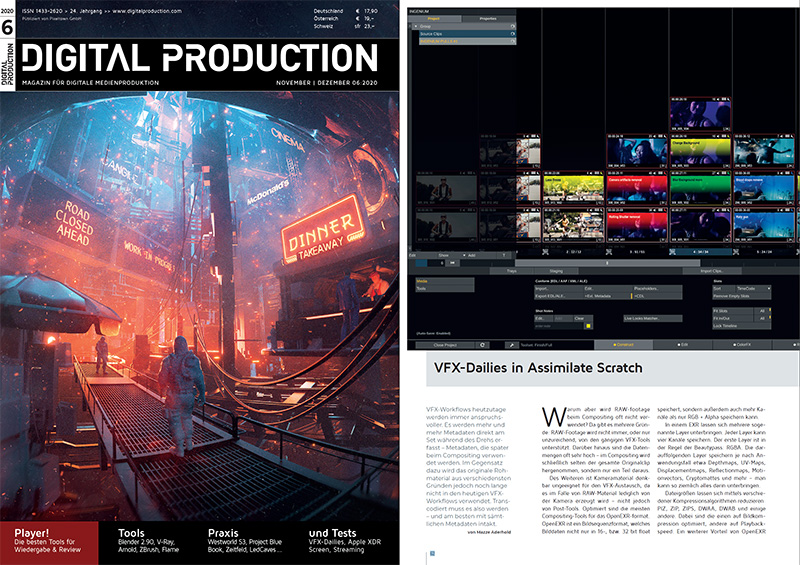
Task: Open the ColorFX module tab
Action: tap(742, 345)
